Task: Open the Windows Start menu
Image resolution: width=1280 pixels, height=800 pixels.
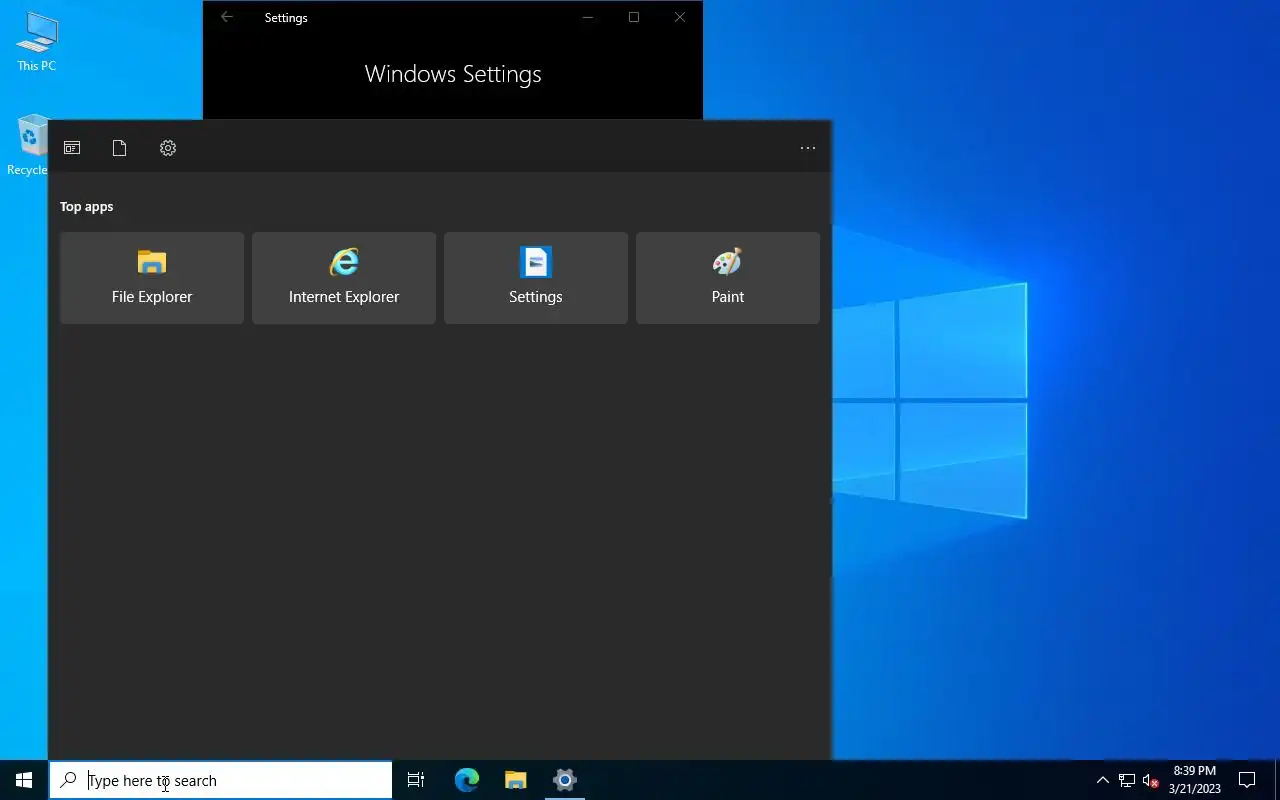Action: click(24, 780)
